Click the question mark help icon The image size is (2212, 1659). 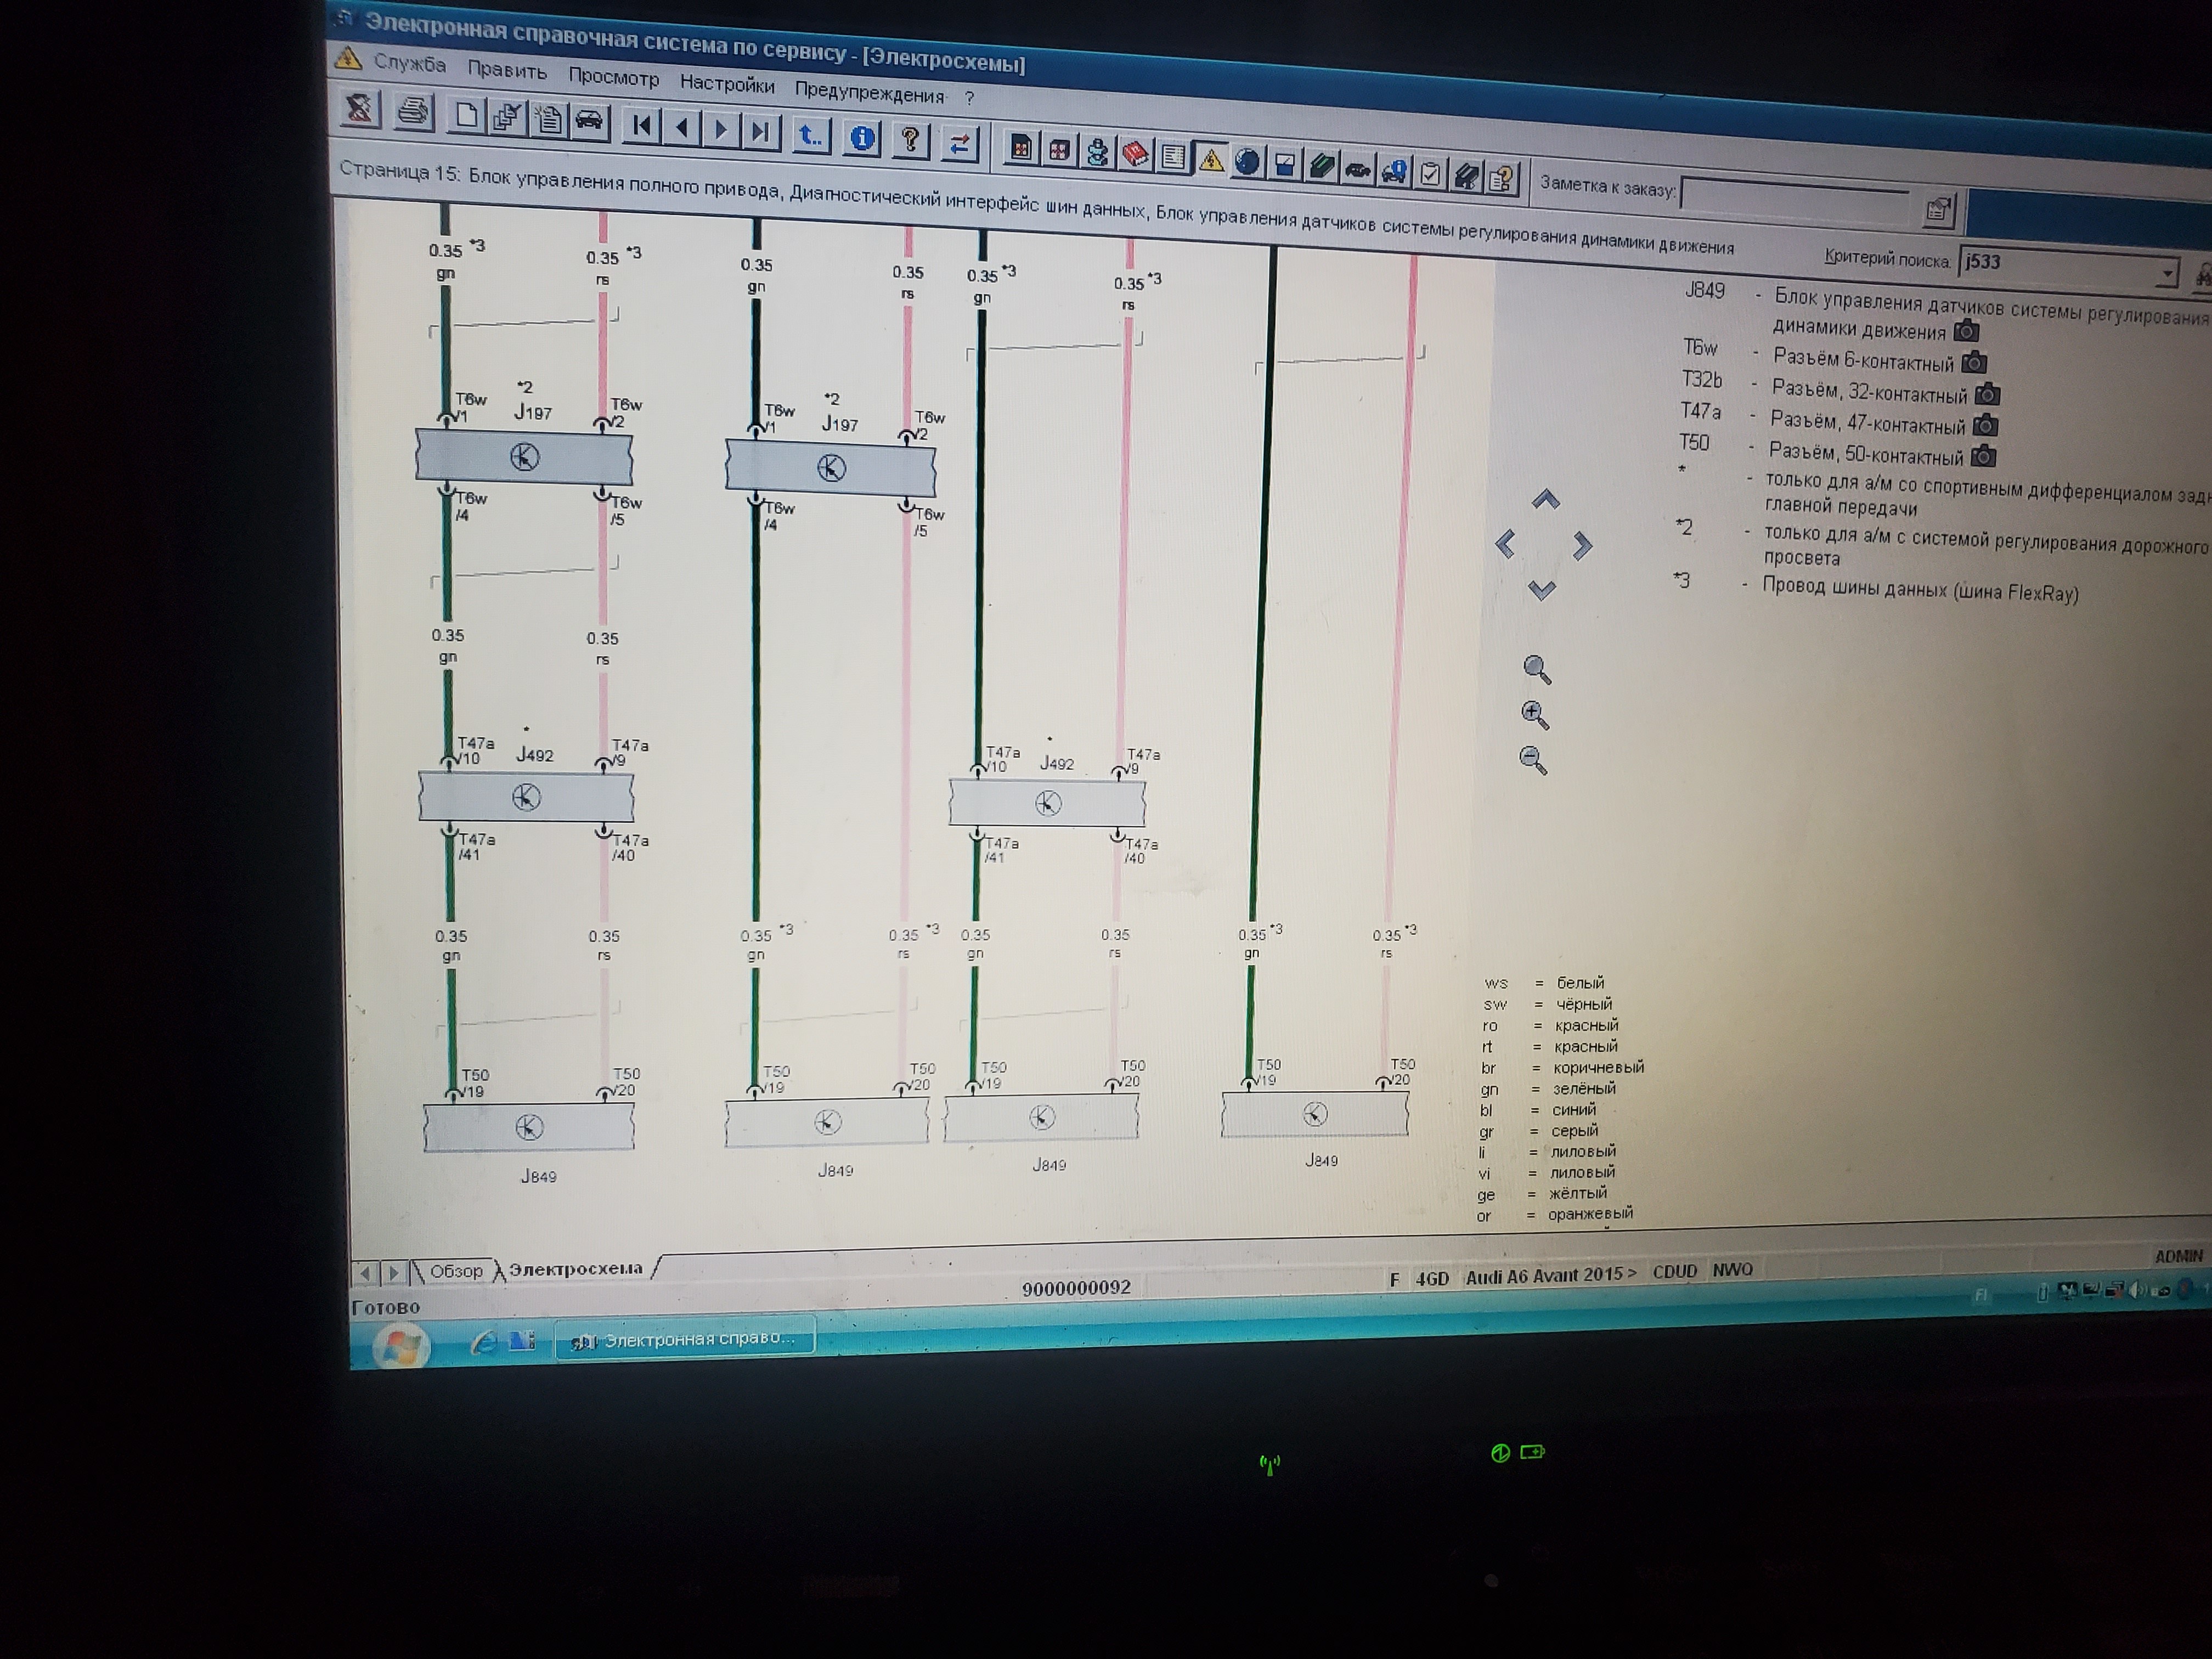coord(910,140)
